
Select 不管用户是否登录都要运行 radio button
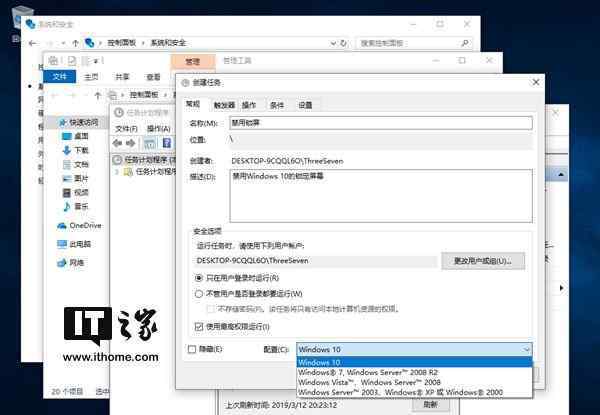pyautogui.click(x=198, y=294)
